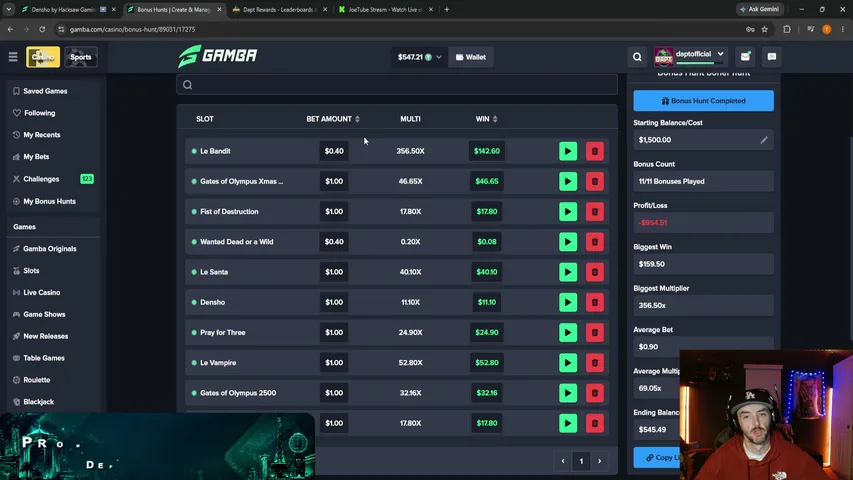Open Blackjack category in sidebar

pyautogui.click(x=38, y=402)
